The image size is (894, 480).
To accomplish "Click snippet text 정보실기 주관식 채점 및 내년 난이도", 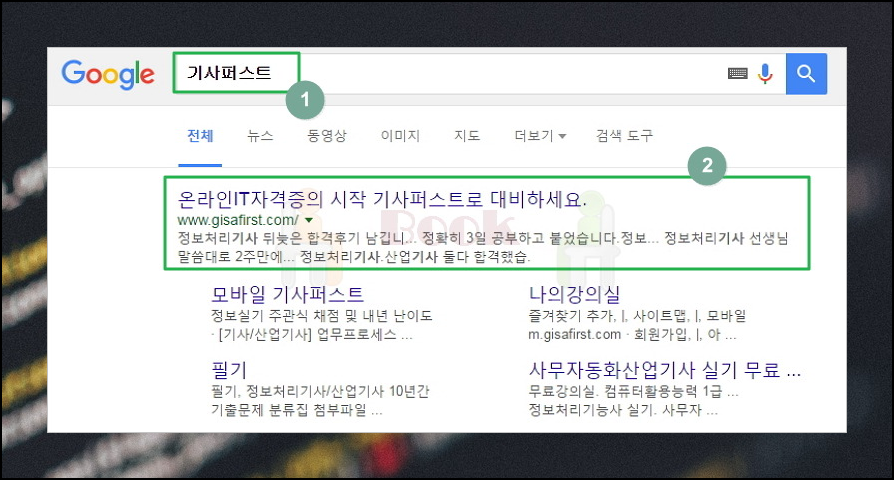I will coord(322,316).
